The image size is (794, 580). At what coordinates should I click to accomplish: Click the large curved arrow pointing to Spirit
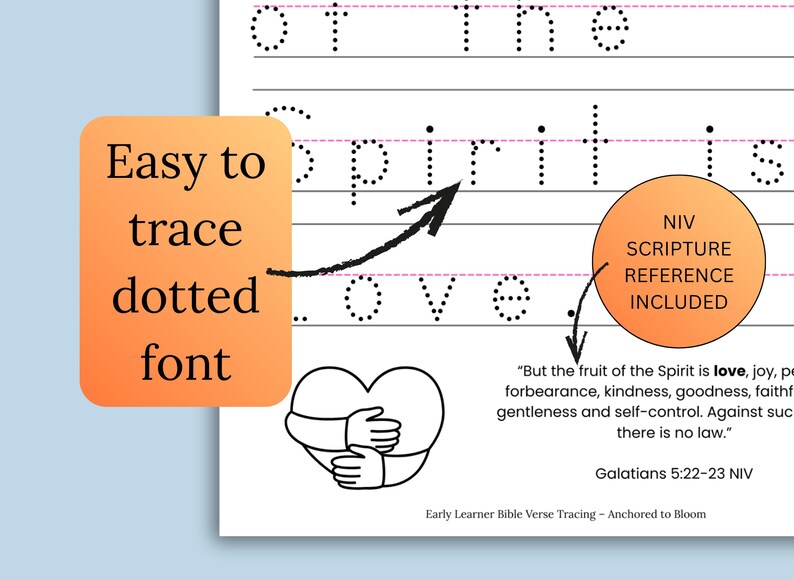[365, 228]
